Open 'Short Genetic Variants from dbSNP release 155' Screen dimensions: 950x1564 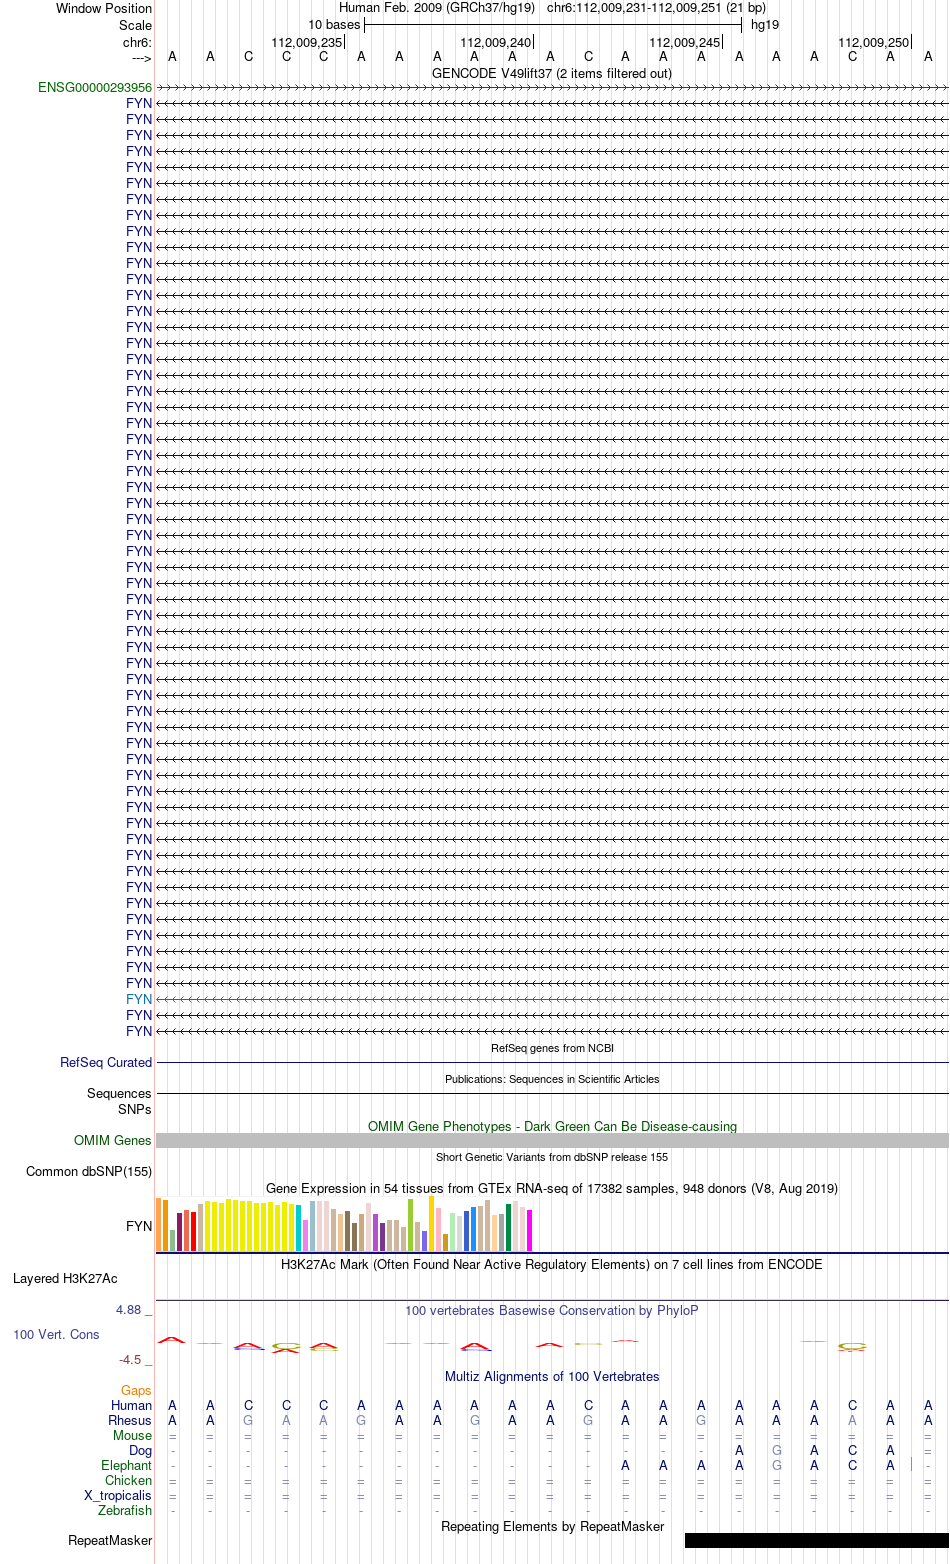coord(552,1157)
